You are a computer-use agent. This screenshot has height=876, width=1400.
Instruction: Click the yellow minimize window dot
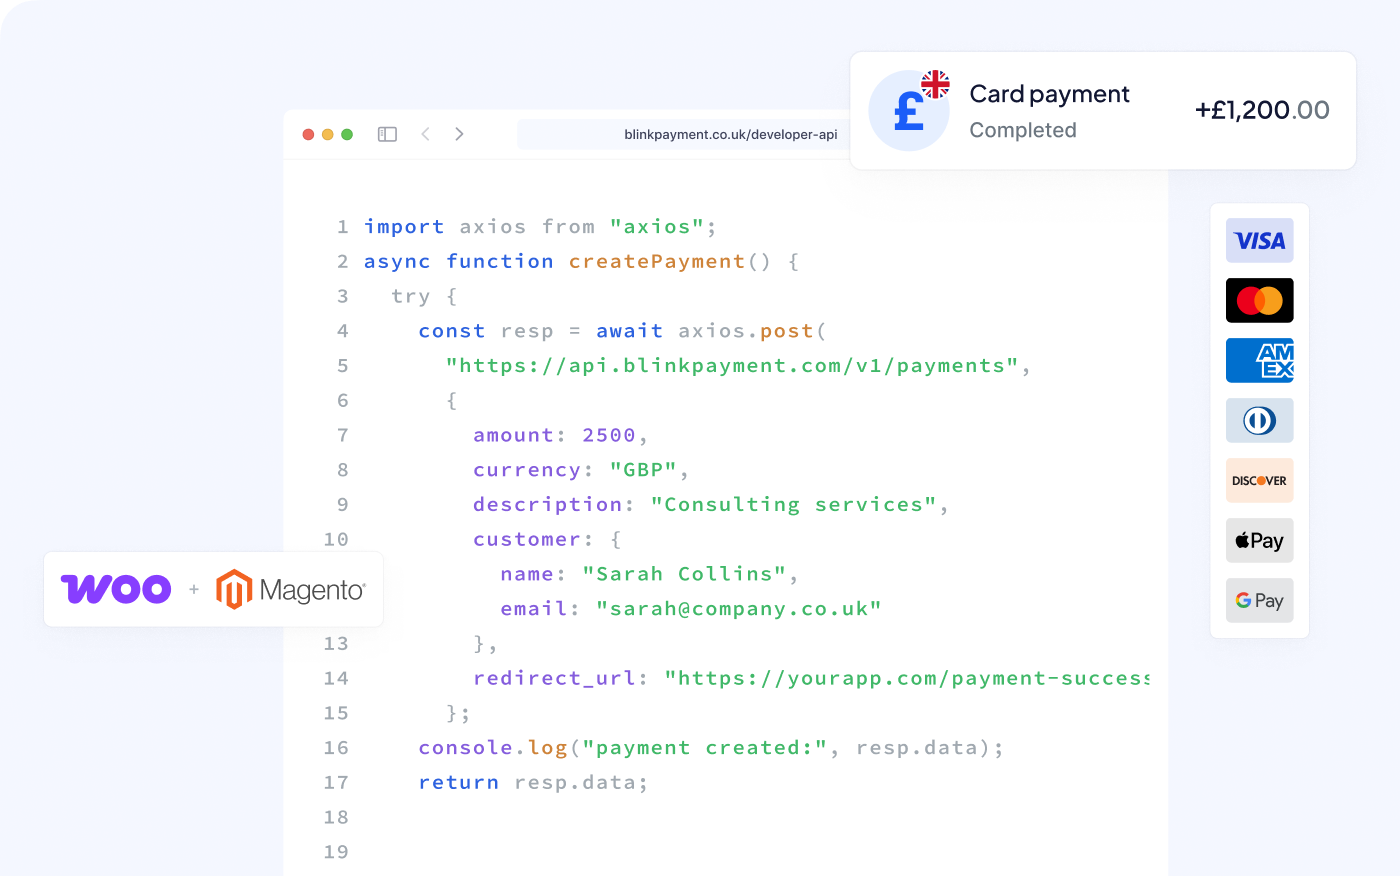pyautogui.click(x=327, y=134)
